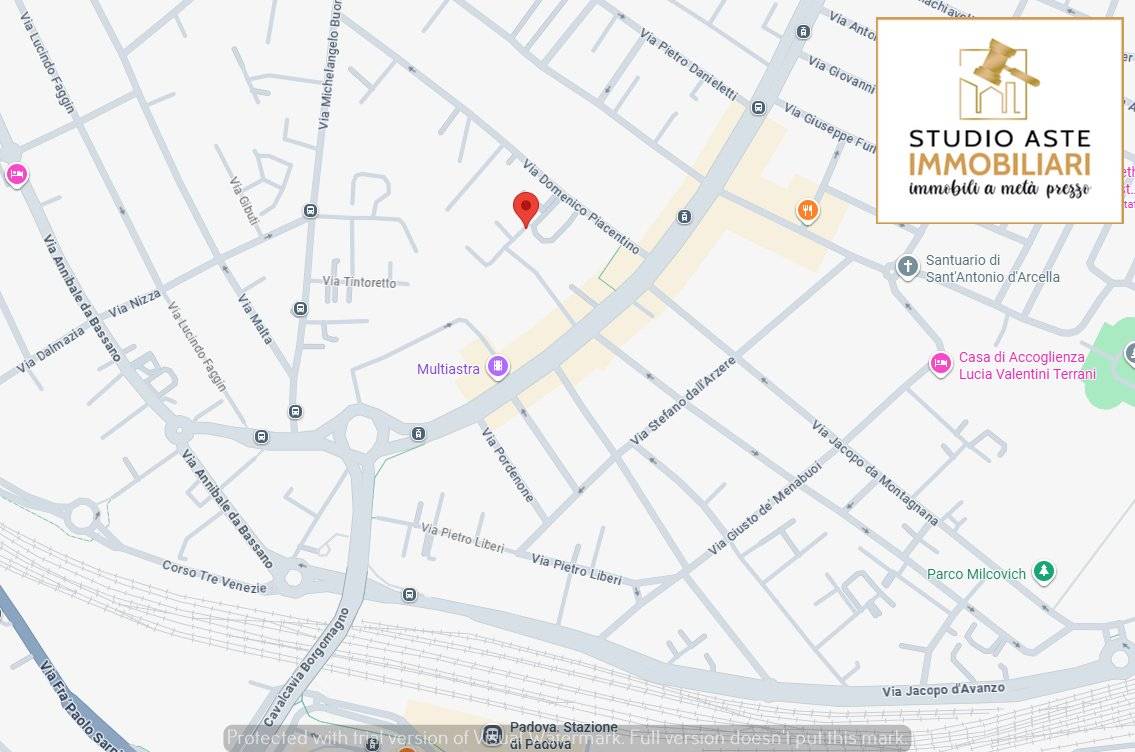Screen dimensions: 1135x752
Task: Click the Via Domenico Piacentino street label
Action: (x=581, y=207)
